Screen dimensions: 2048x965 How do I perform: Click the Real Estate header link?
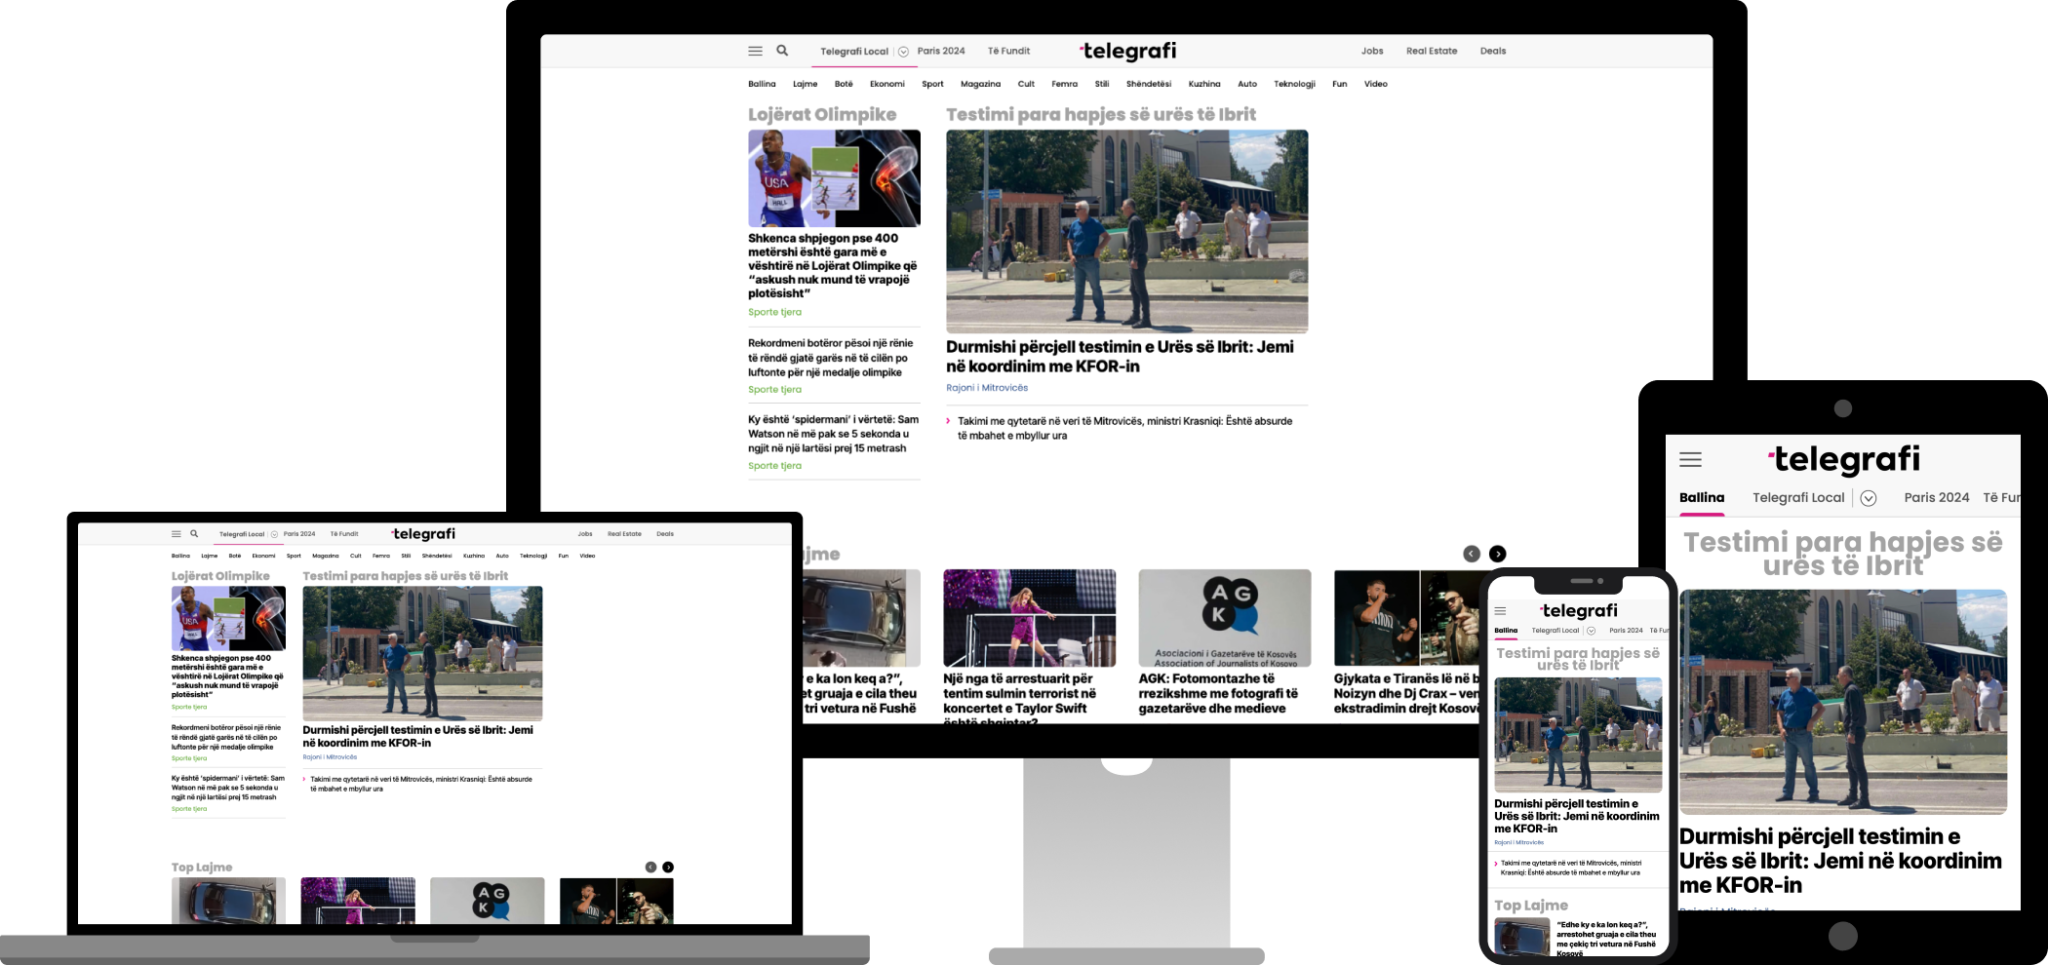[1431, 50]
